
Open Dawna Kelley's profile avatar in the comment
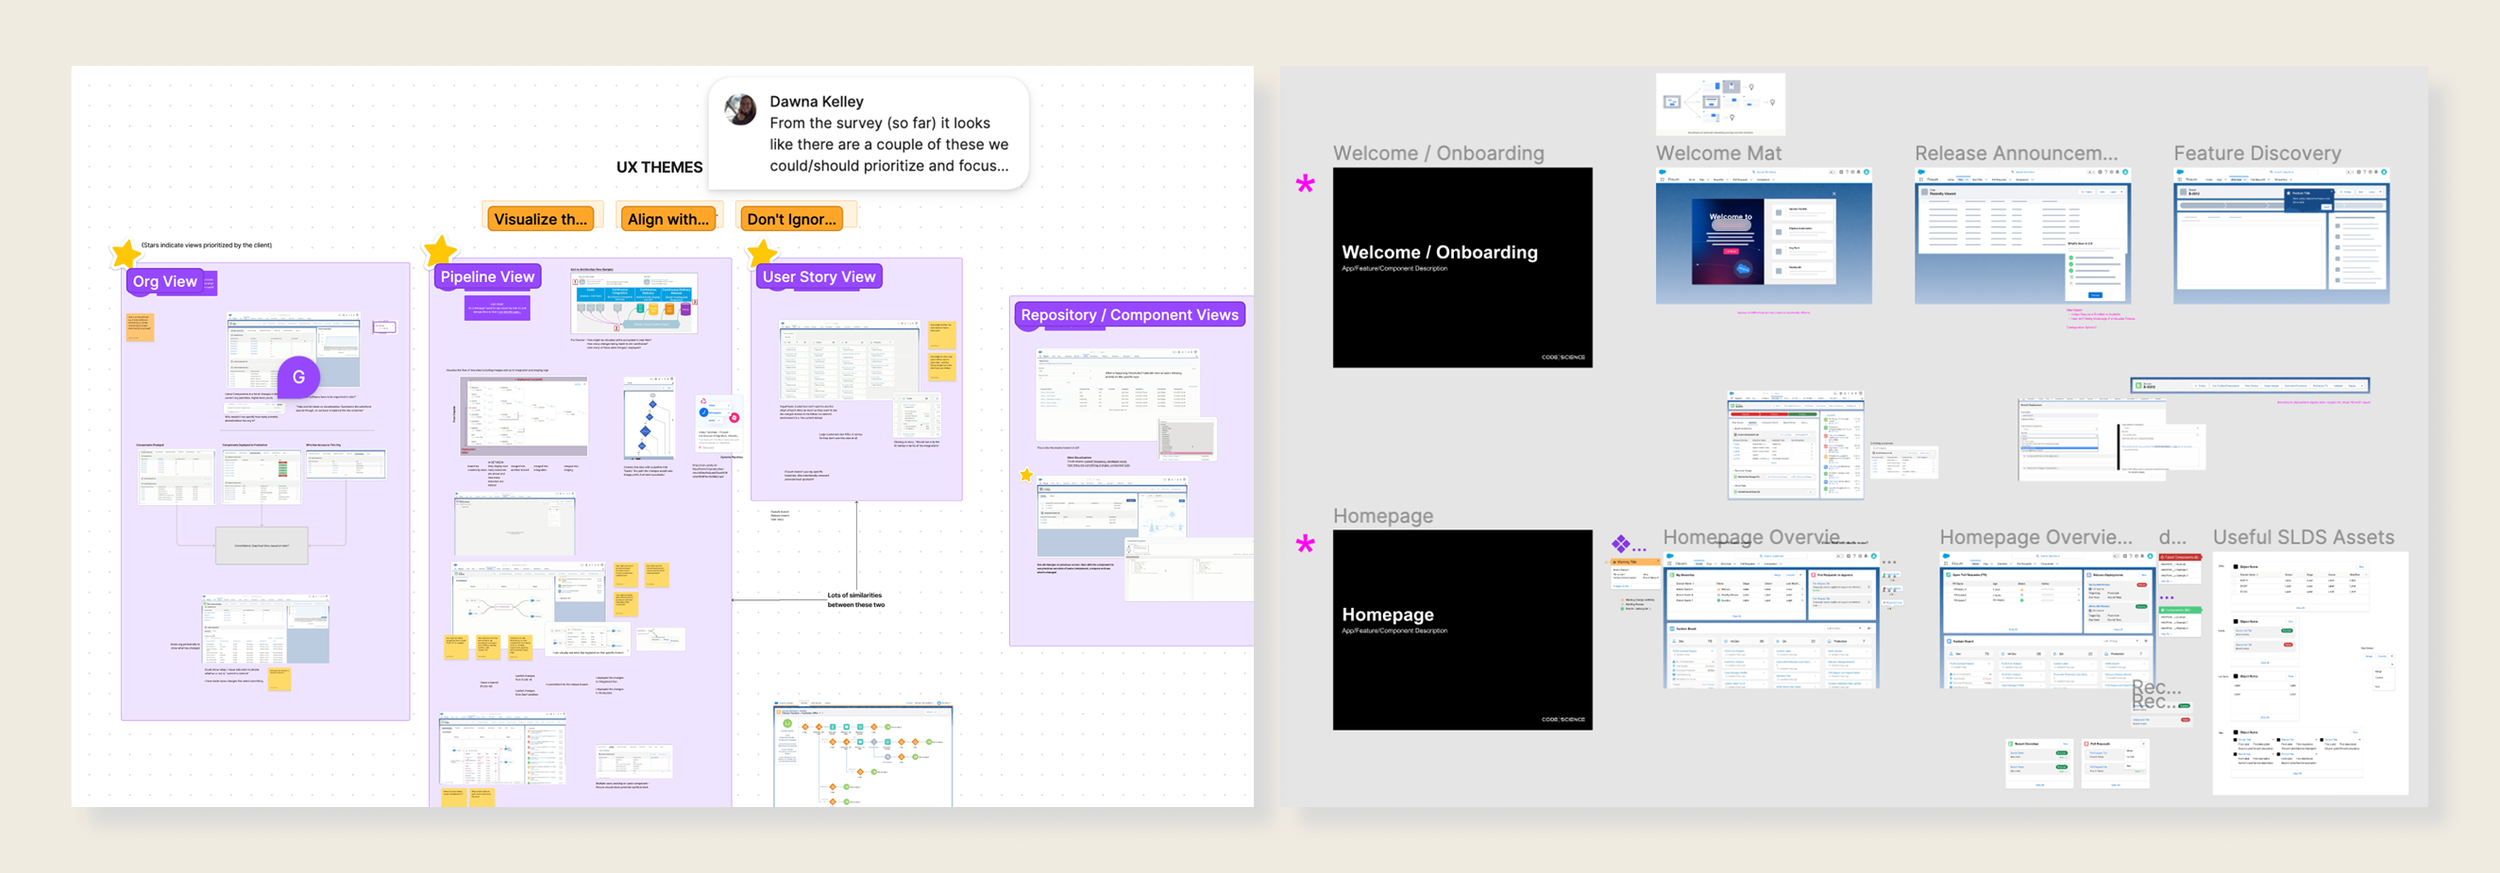pyautogui.click(x=741, y=109)
